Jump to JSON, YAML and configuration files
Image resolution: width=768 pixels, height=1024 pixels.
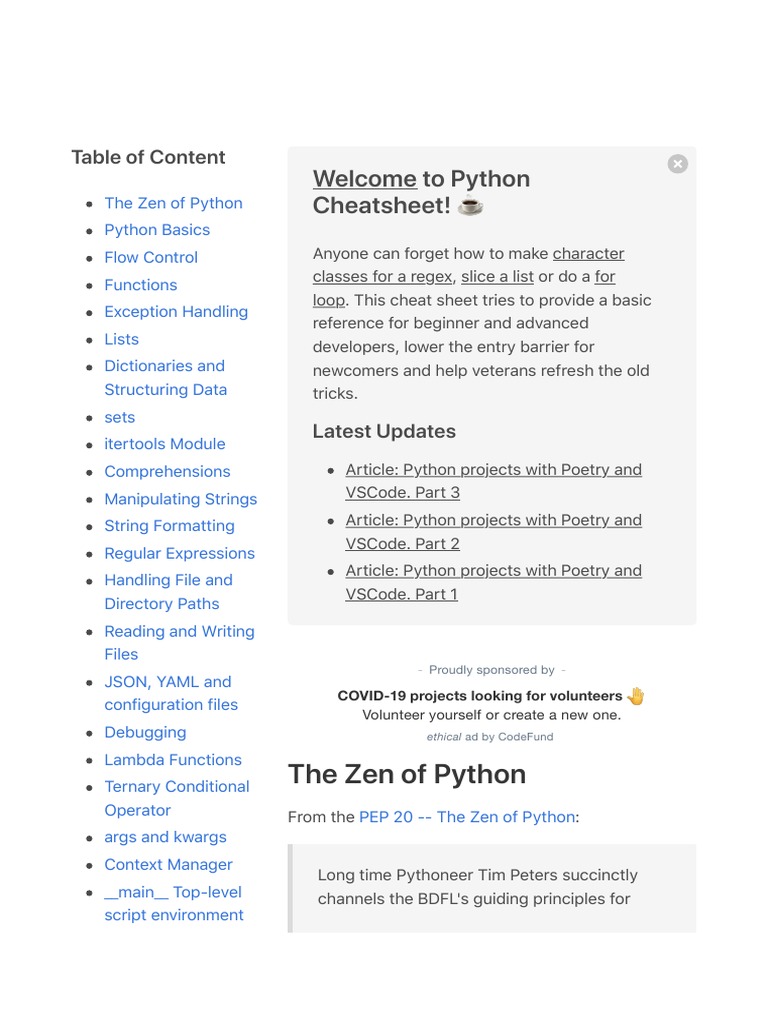click(171, 693)
